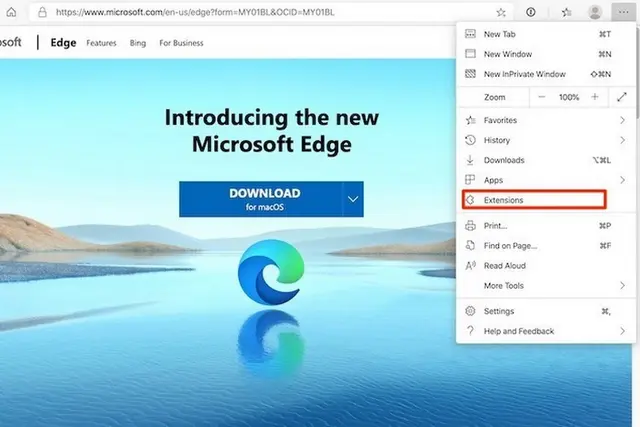This screenshot has width=640, height=427.
Task: Open a New InPrivate Window
Action: [x=546, y=74]
